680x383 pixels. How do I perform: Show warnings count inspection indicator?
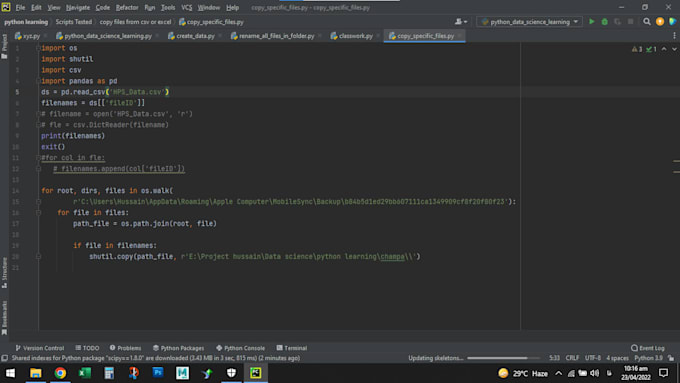[x=637, y=49]
